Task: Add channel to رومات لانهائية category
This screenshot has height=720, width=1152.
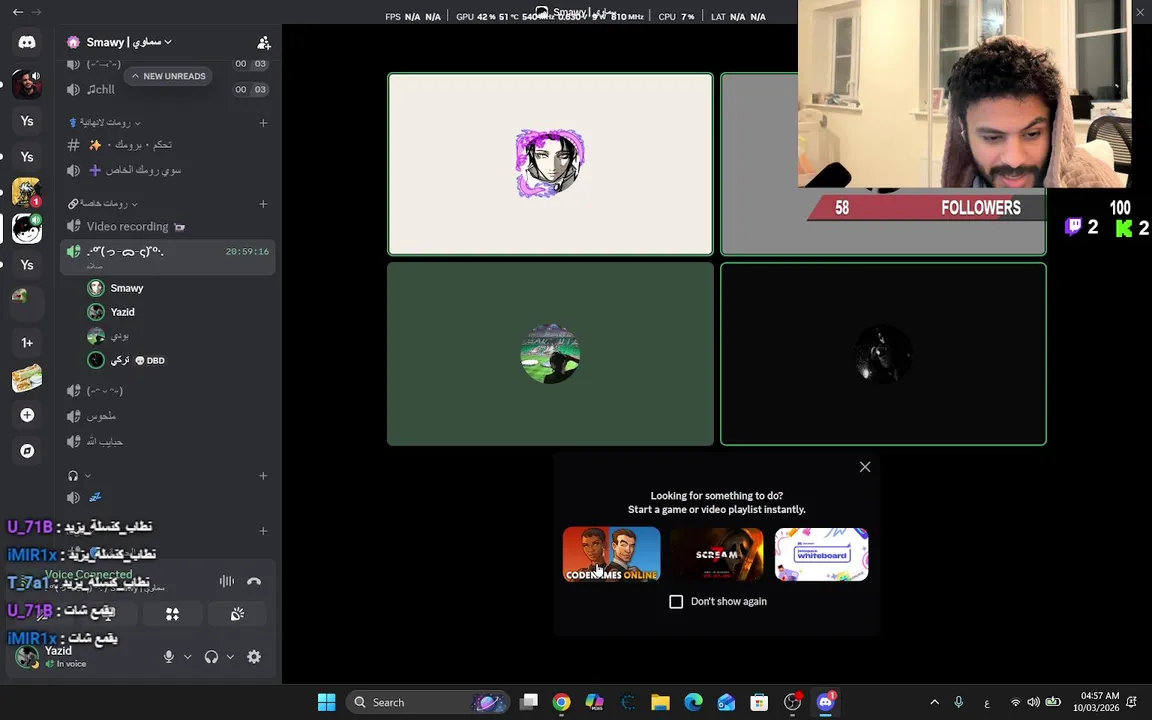Action: (x=263, y=123)
